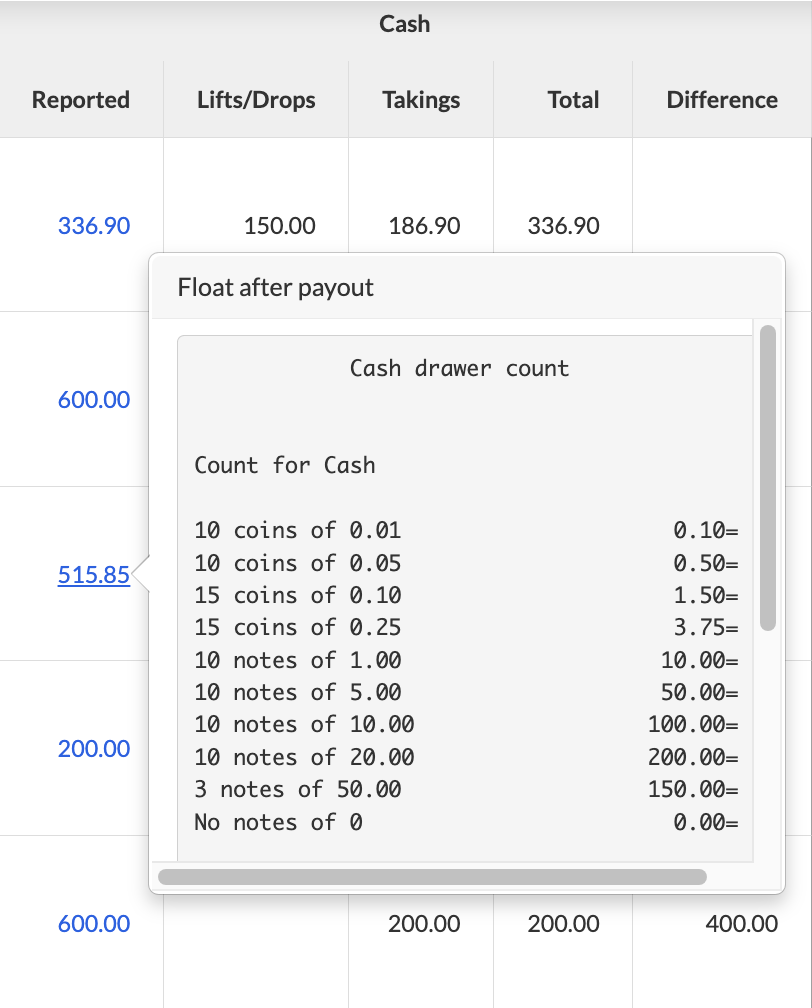Open details for the 200.00 reported amount

[94, 748]
